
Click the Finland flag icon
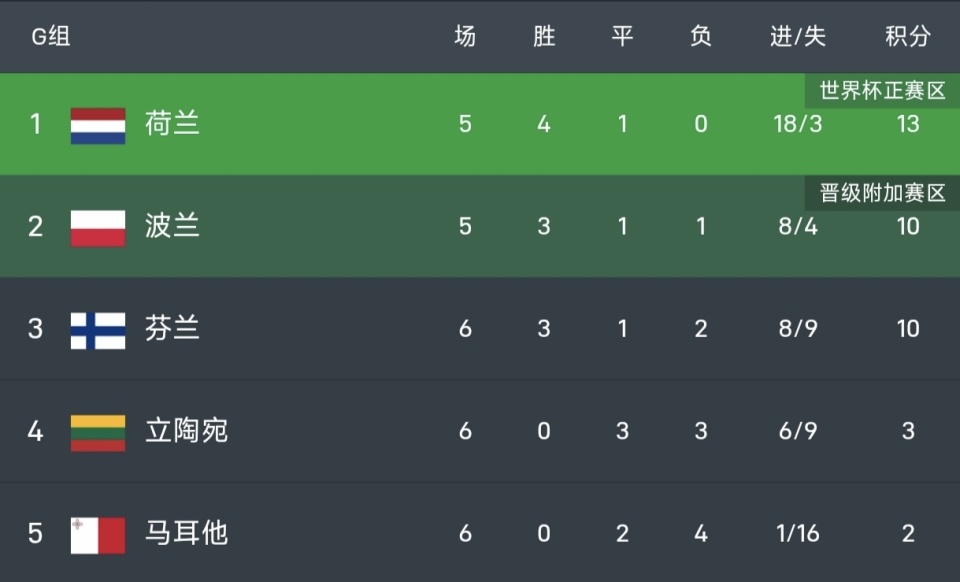coord(98,330)
